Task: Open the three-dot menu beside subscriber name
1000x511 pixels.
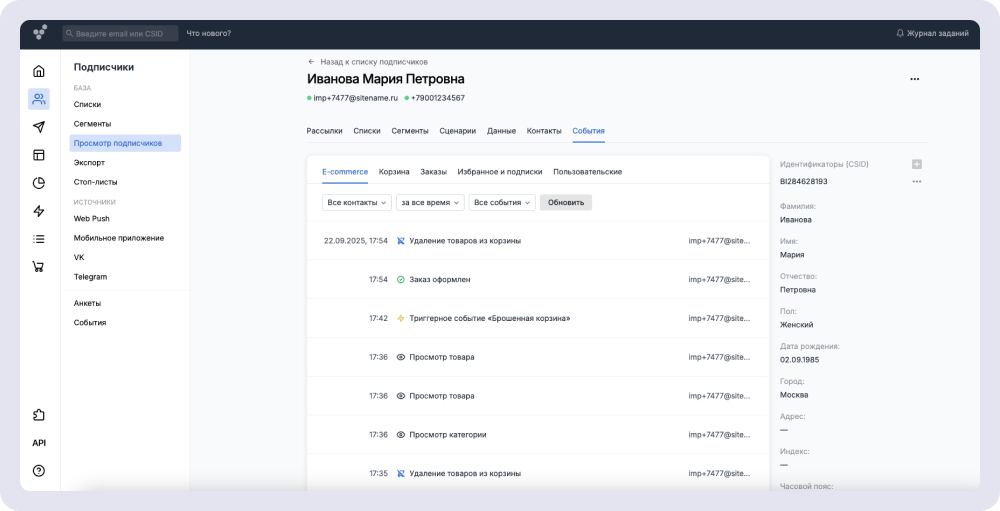Action: pyautogui.click(x=914, y=79)
